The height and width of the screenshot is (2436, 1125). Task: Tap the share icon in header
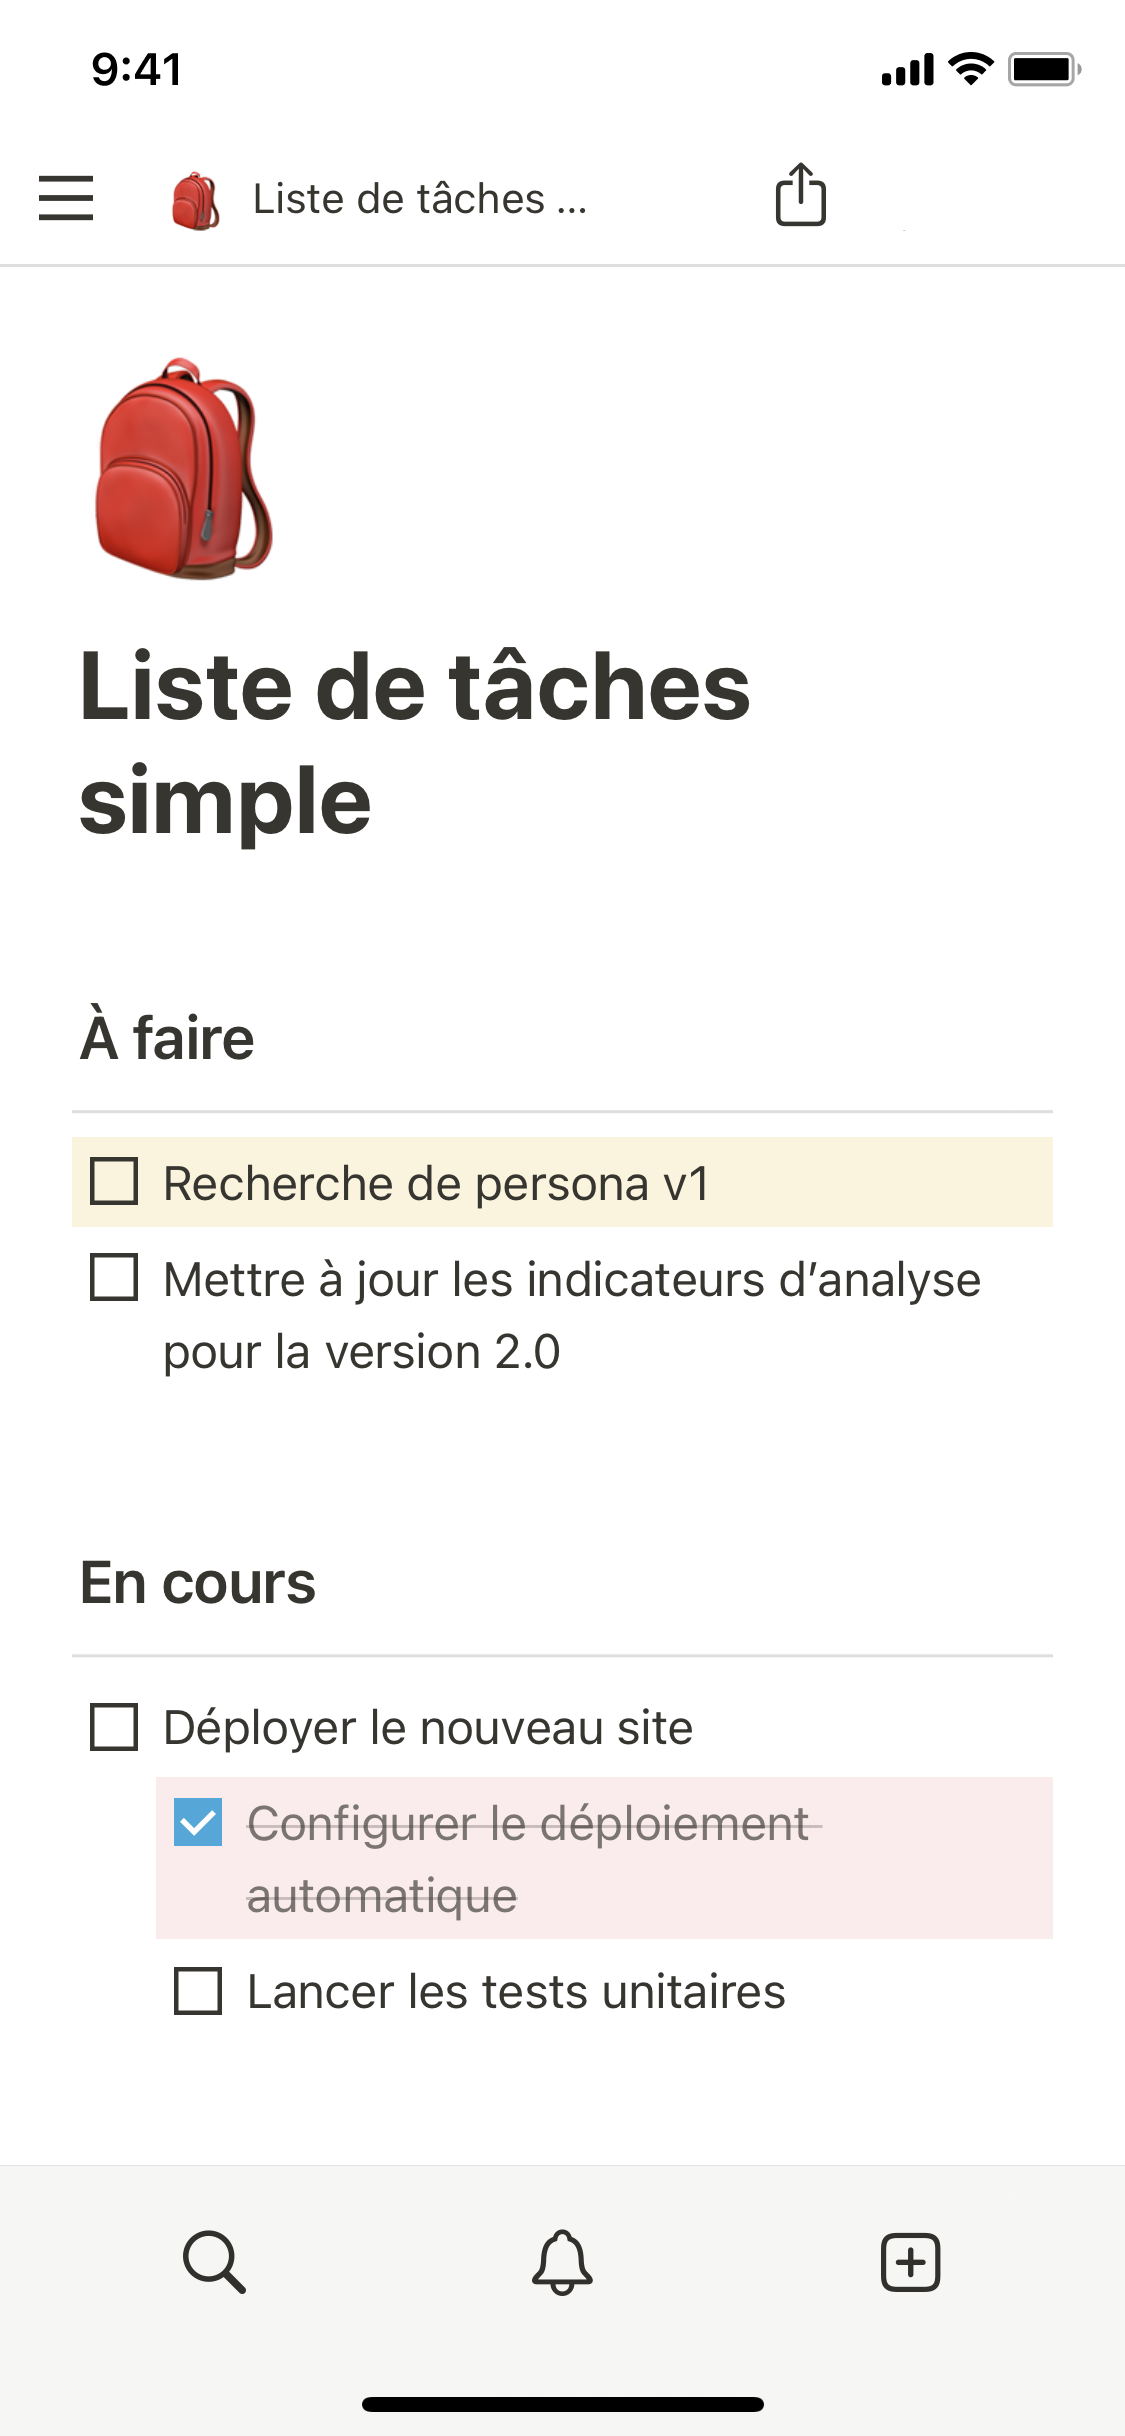[x=800, y=195]
